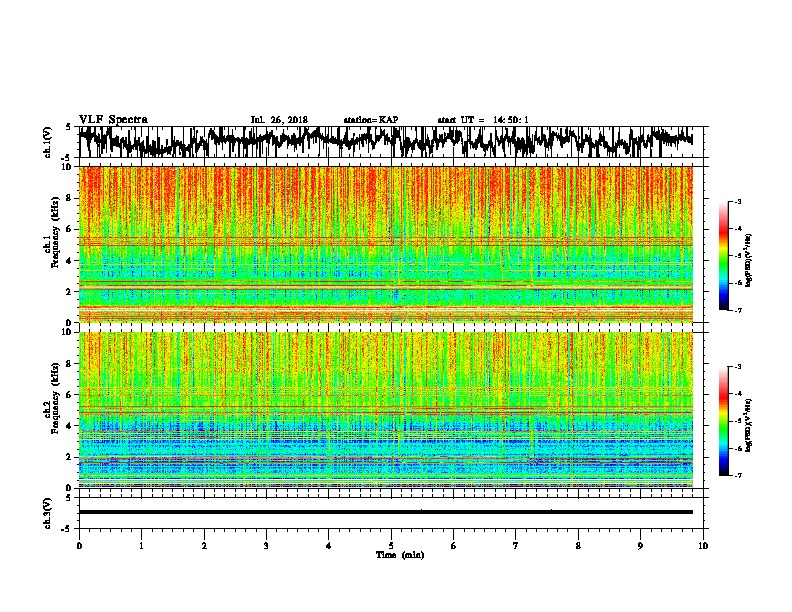This screenshot has height=612, width=792.
Task: Select the date text "Jul. 26, 2018"
Action: tap(279, 120)
